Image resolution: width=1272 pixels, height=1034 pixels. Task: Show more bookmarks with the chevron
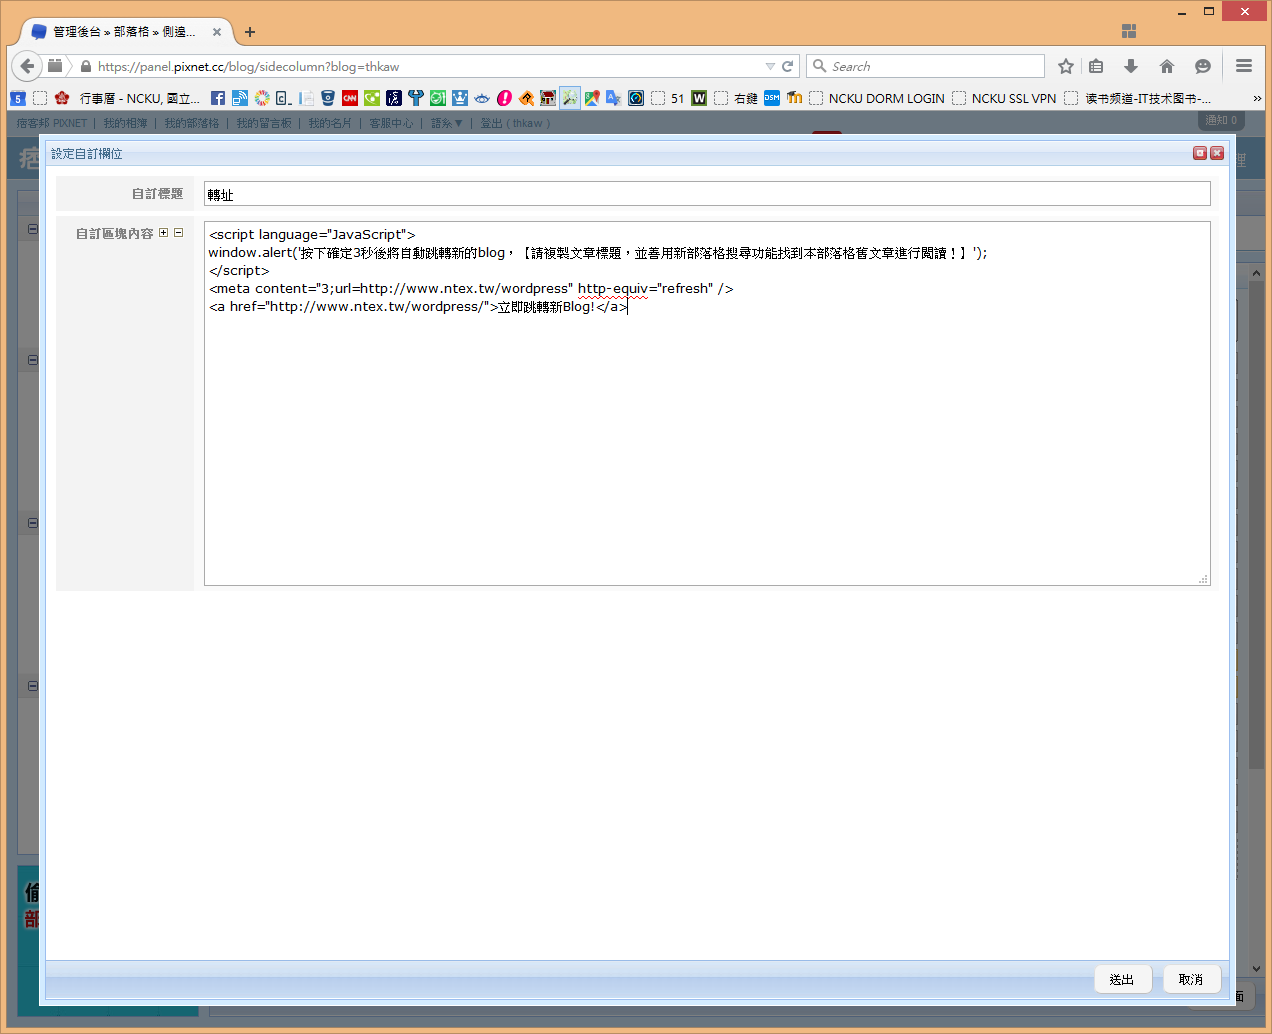pyautogui.click(x=1257, y=98)
